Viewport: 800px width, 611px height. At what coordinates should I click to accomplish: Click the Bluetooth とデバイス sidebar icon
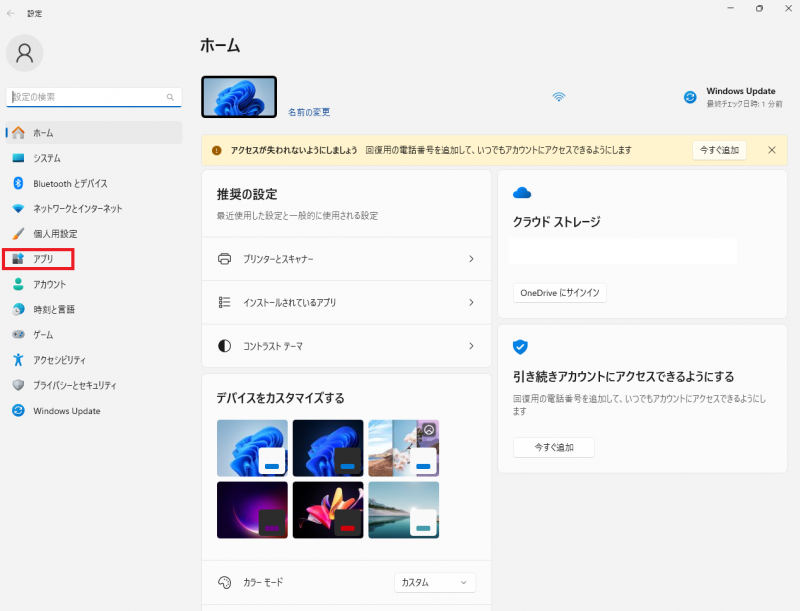coord(18,183)
